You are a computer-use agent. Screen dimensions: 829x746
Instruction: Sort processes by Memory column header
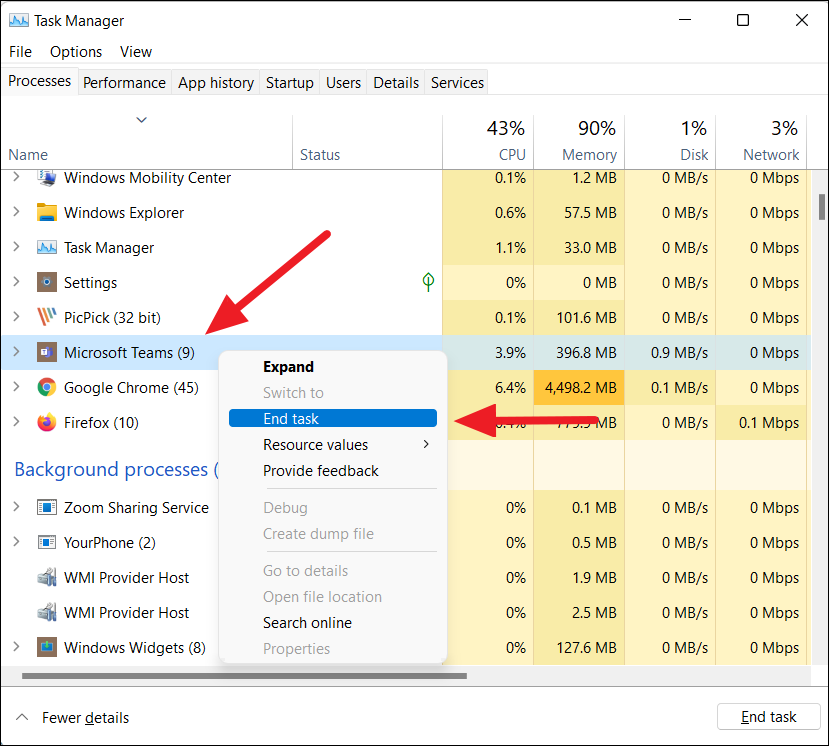tap(579, 141)
